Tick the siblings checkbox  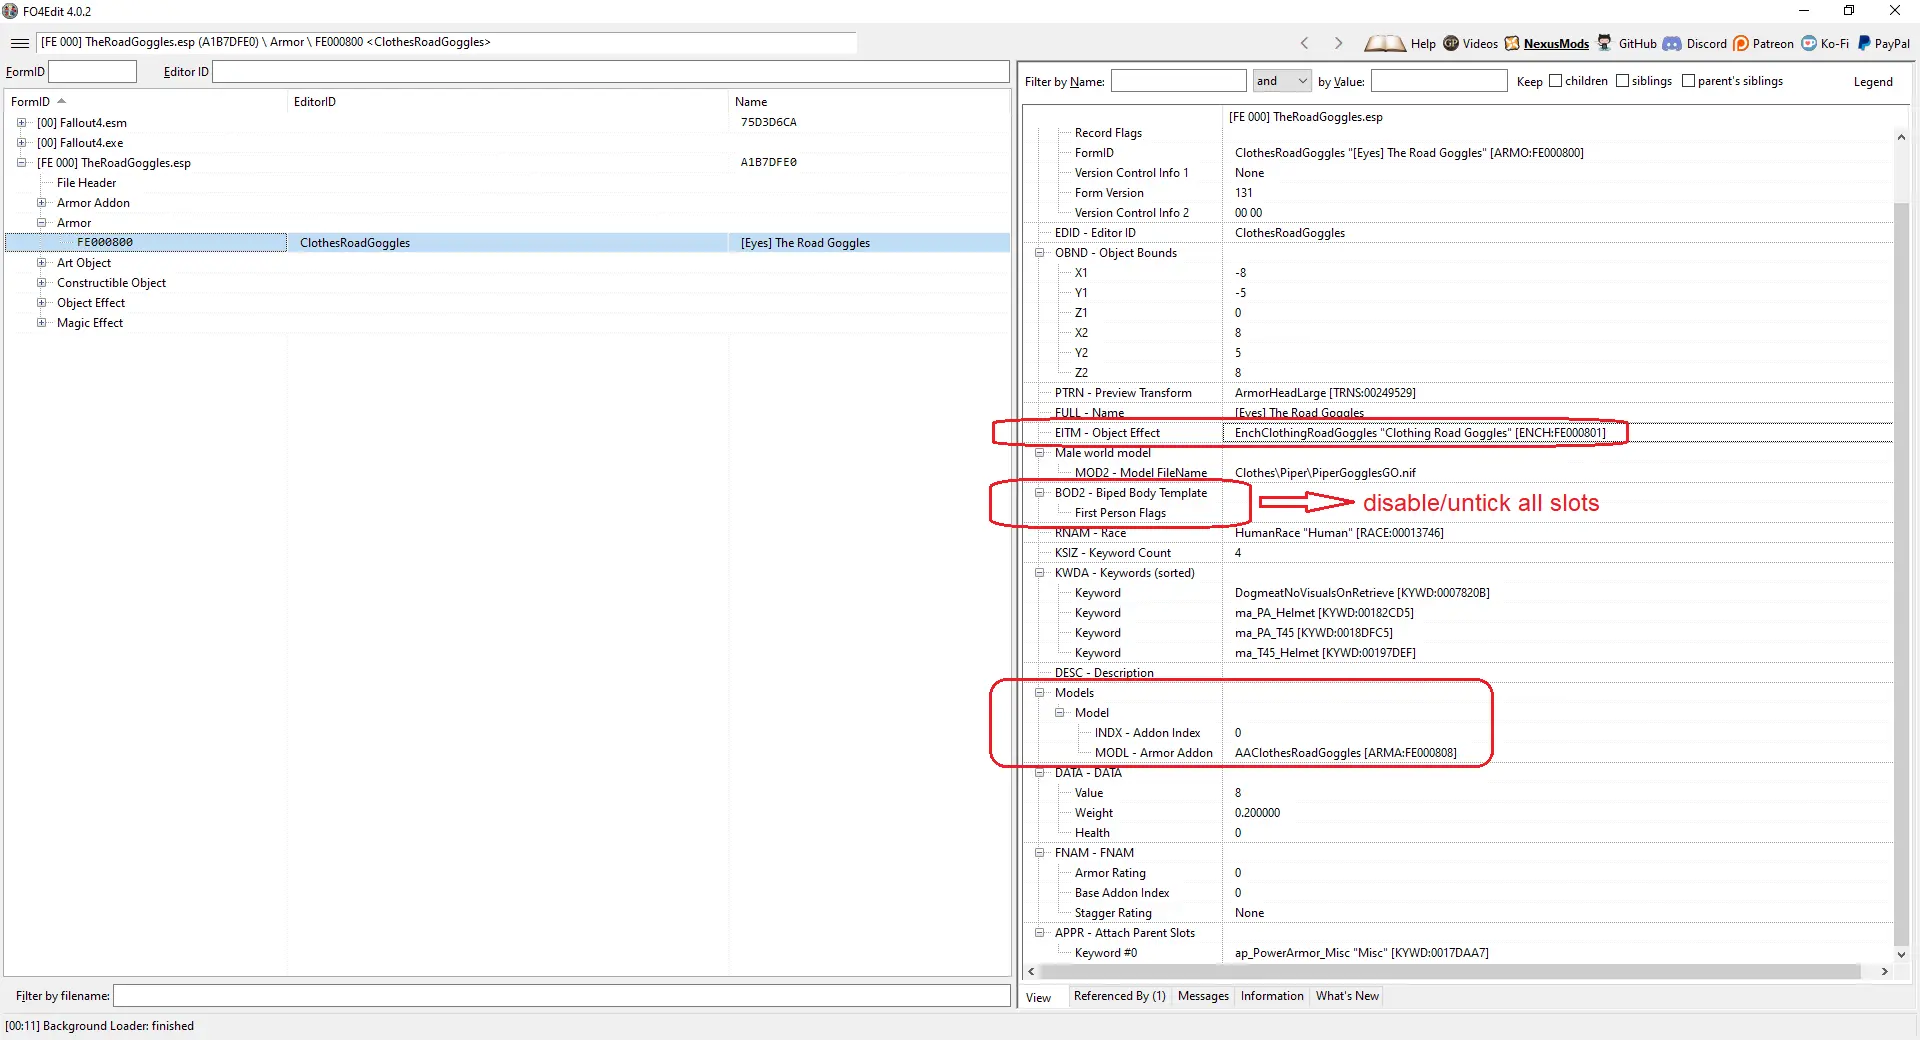tap(1622, 81)
